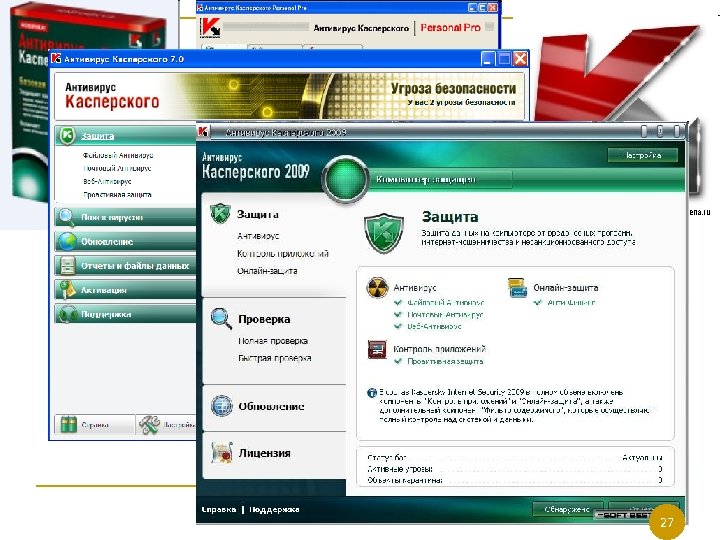This screenshot has width=720, height=540.
Task: Open Файловый Антивирус link in protection panel
Action: (x=445, y=303)
